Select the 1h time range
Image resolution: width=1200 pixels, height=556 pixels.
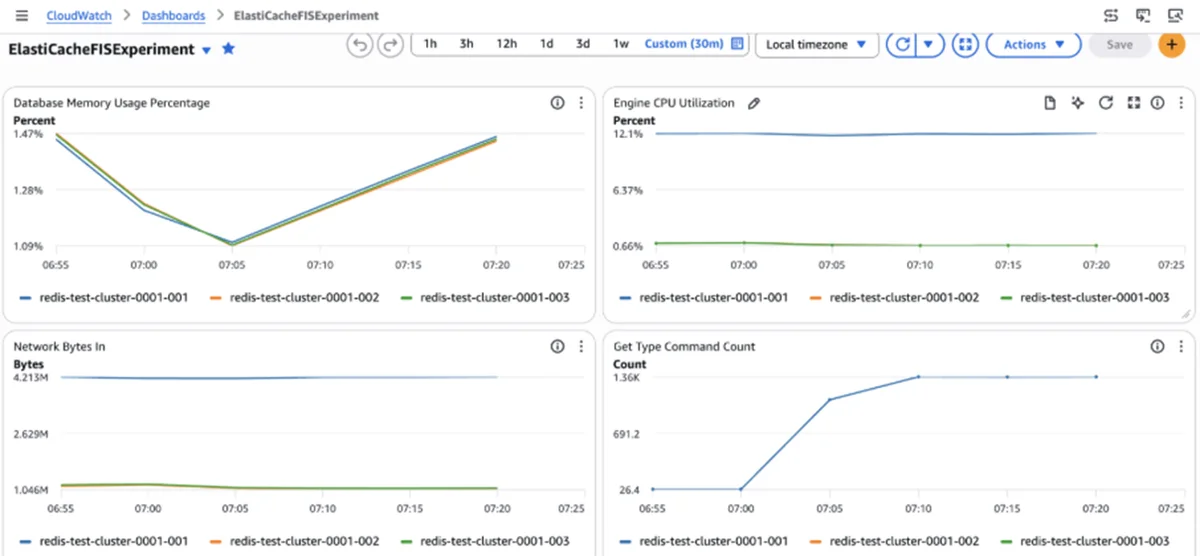coord(430,44)
